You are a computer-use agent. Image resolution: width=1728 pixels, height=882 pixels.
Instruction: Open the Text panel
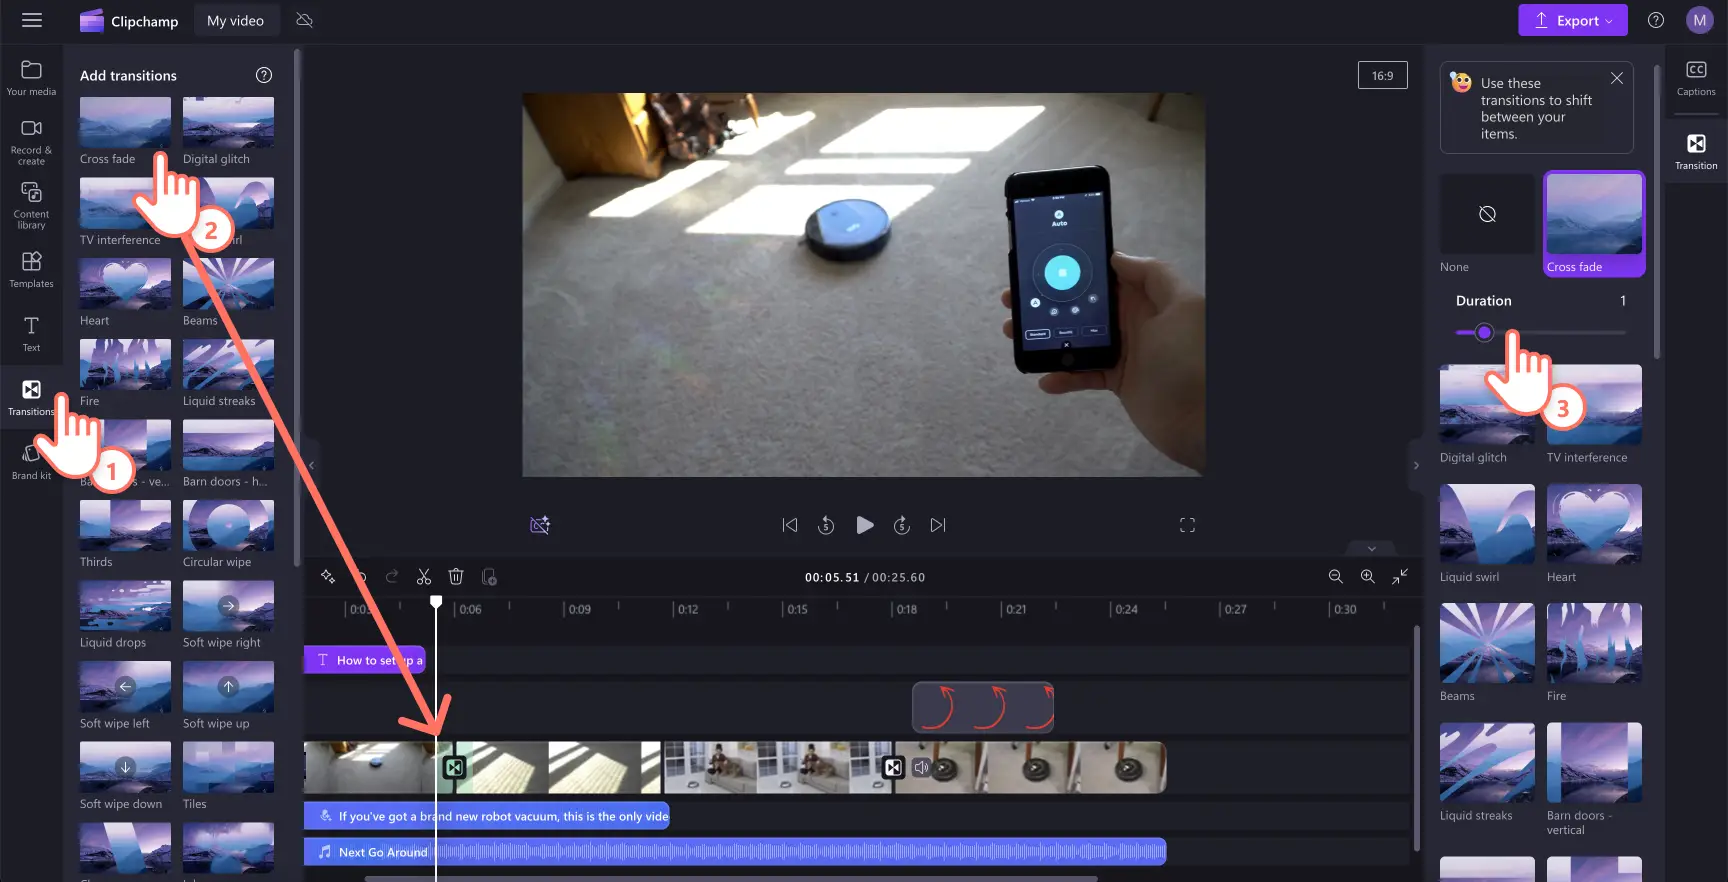pos(31,334)
